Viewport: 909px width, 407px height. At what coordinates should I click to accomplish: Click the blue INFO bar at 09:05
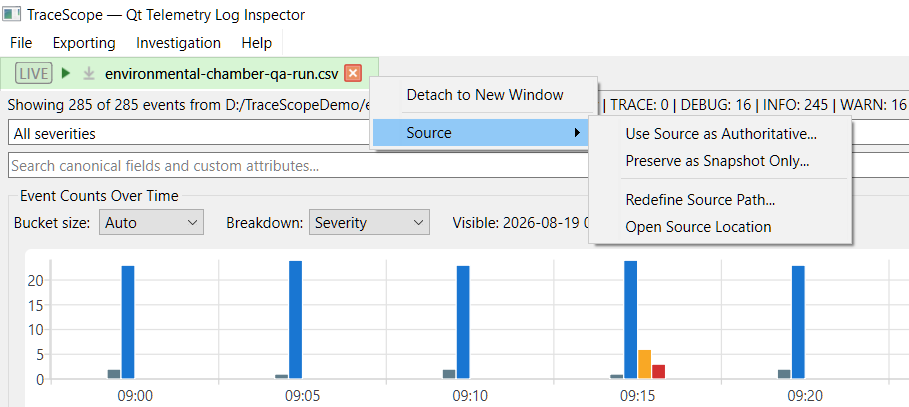tap(295, 320)
